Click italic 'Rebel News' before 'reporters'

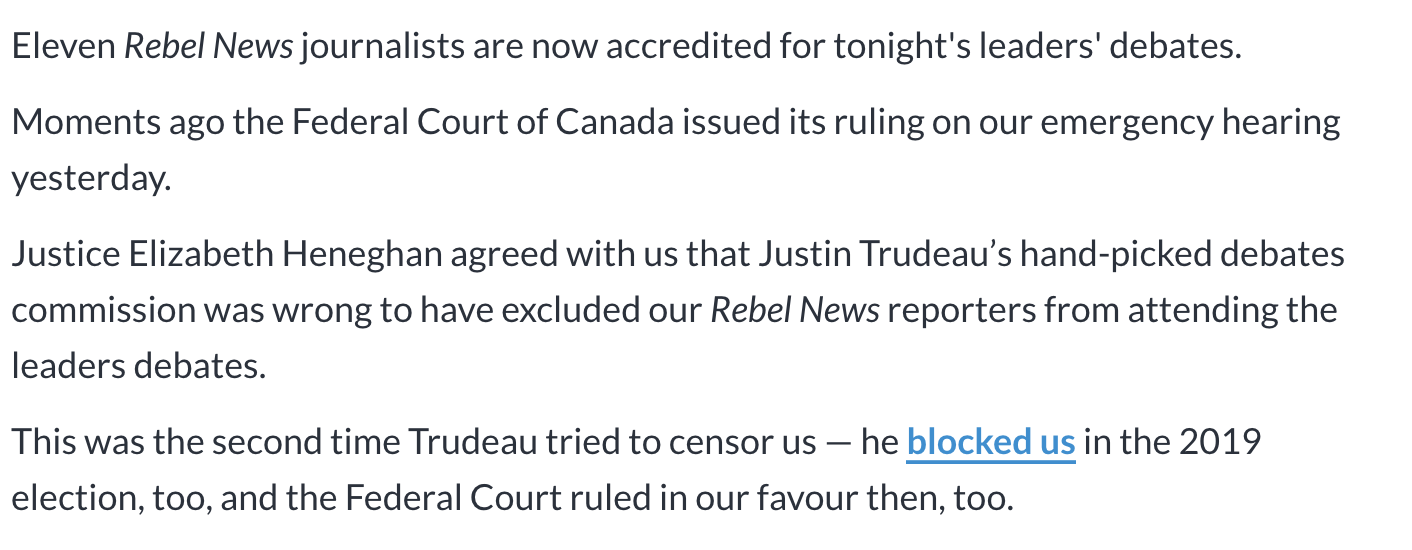(x=795, y=310)
